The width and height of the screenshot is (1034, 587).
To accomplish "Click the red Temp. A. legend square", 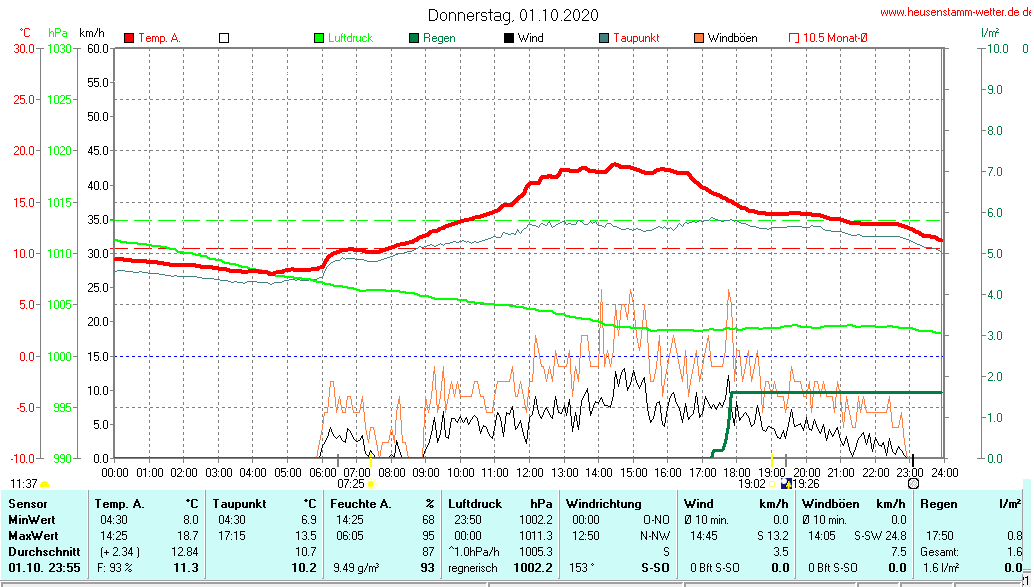I will (129, 38).
